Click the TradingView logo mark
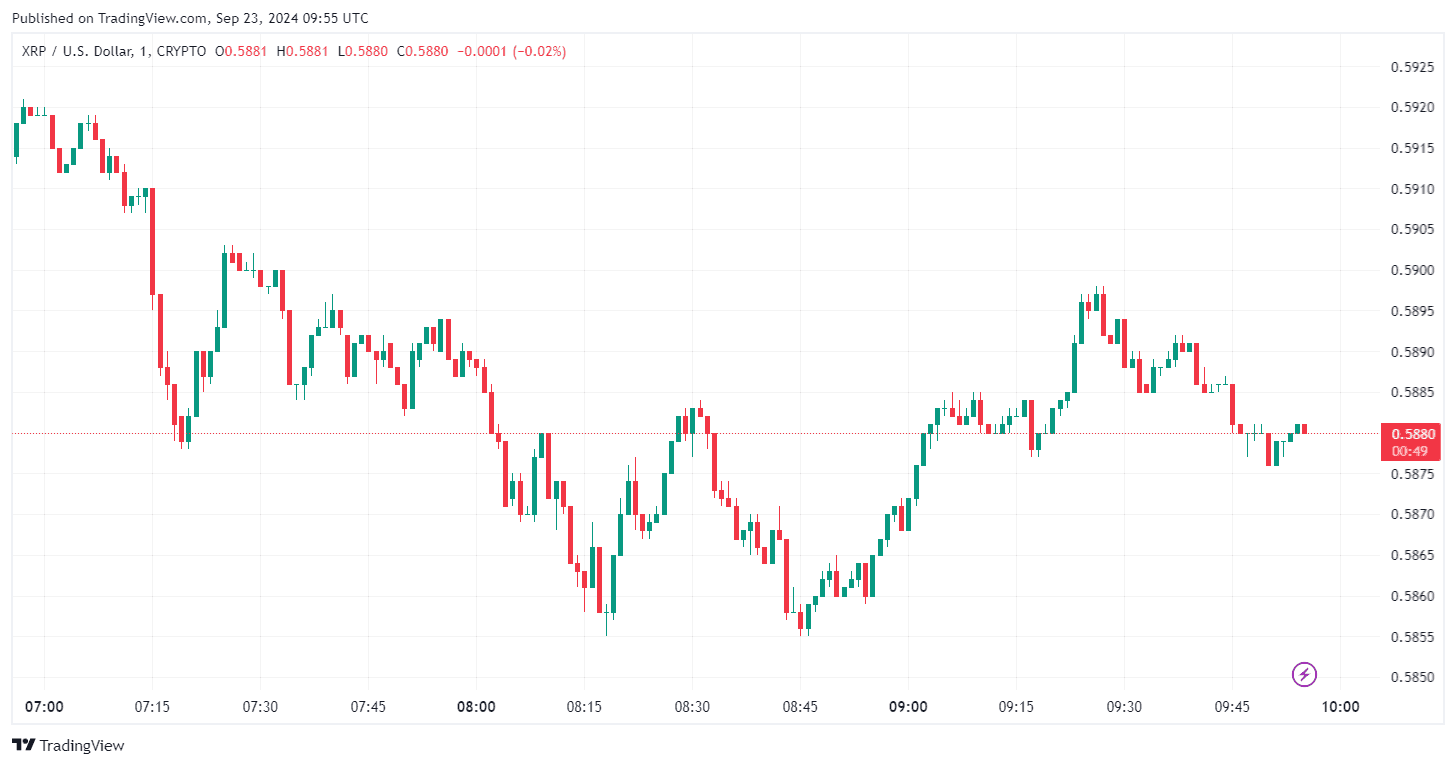Image resolution: width=1456 pixels, height=766 pixels. (23, 745)
